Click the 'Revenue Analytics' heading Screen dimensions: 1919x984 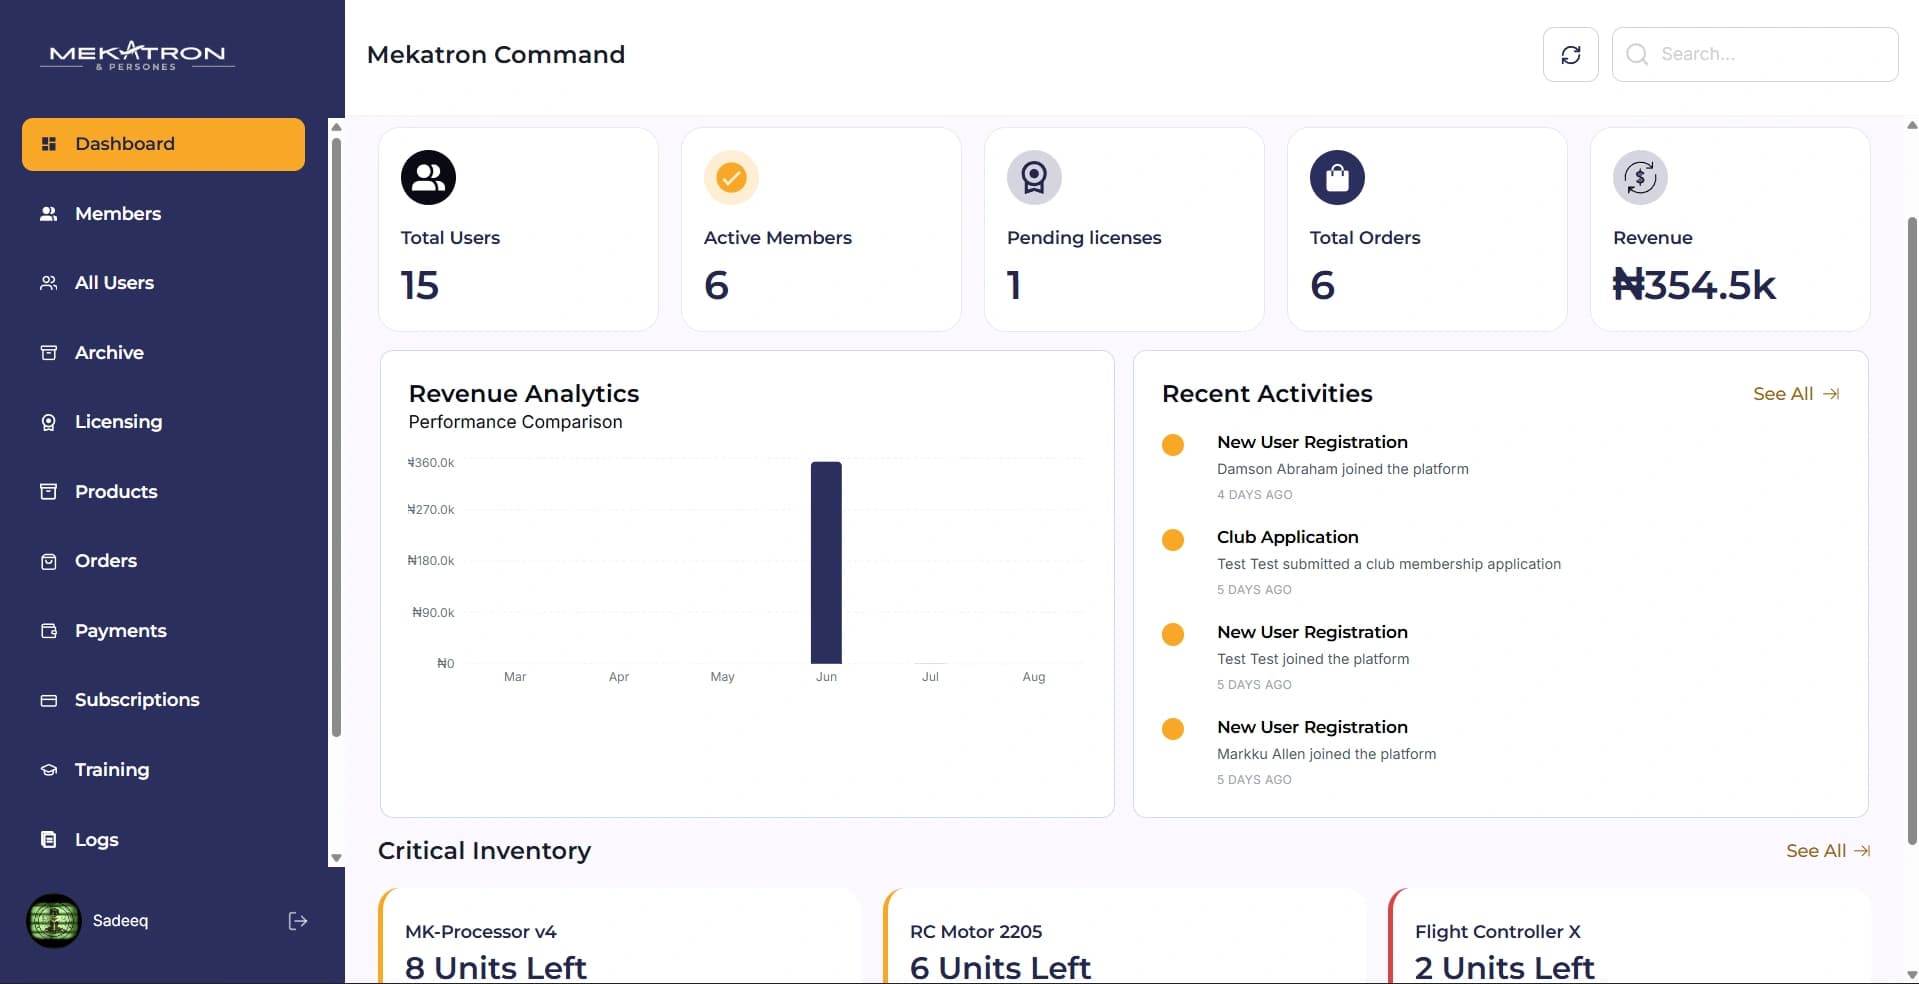click(x=524, y=394)
